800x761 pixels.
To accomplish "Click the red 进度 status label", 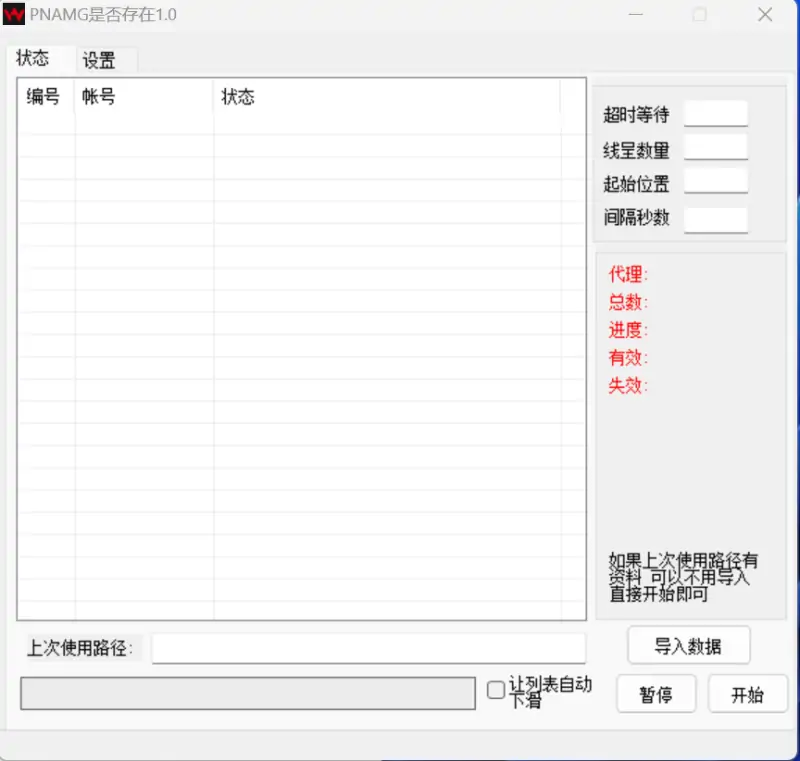I will tap(626, 331).
